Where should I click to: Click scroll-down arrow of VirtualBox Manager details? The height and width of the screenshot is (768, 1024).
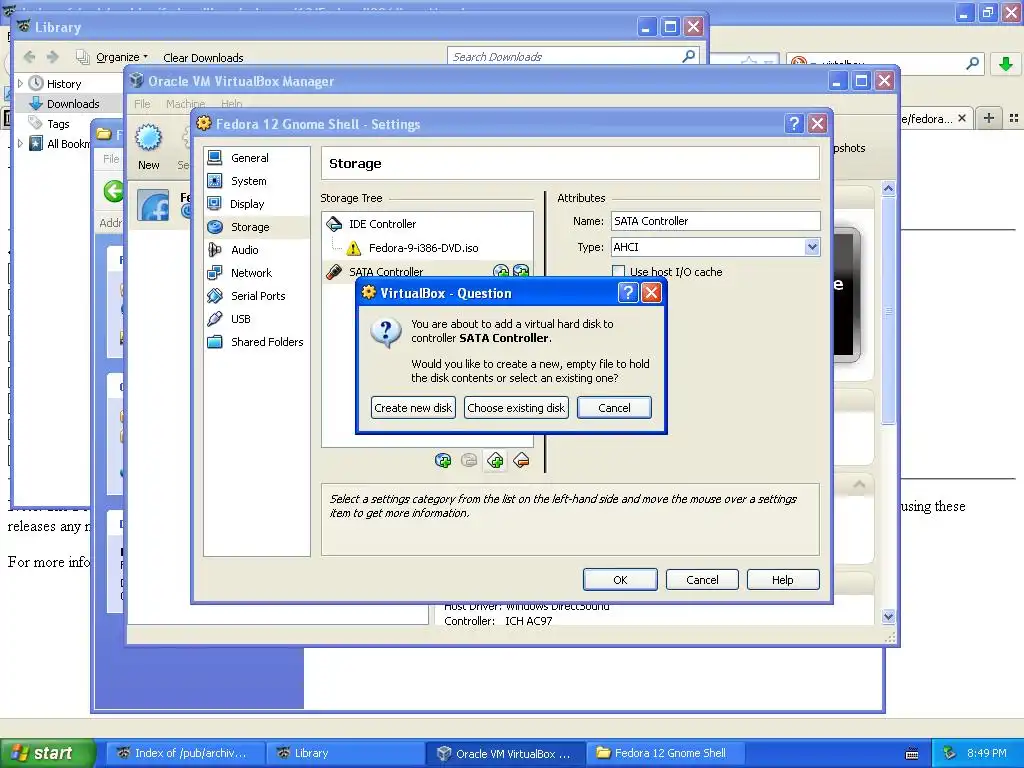888,616
